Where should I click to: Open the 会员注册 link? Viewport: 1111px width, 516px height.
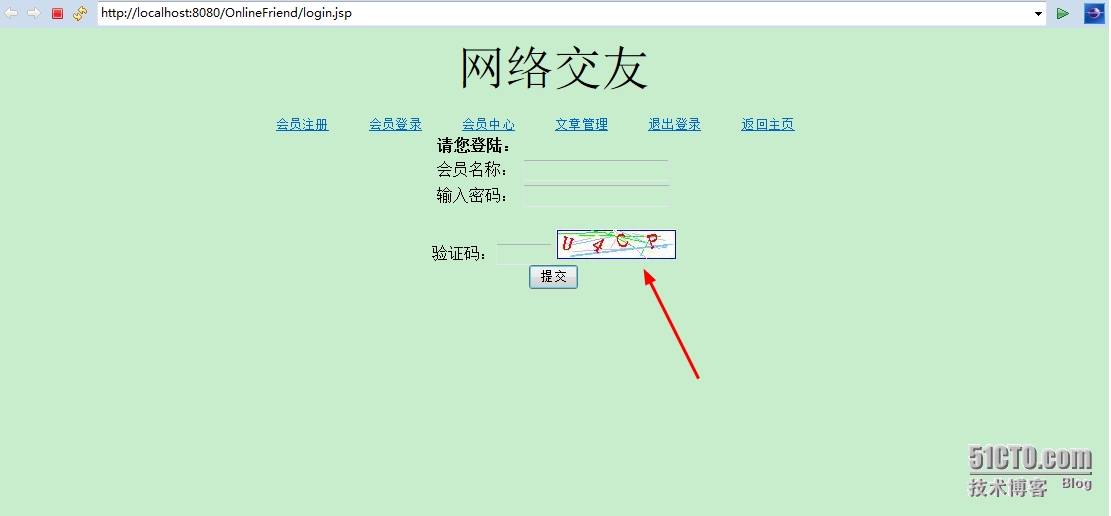click(x=303, y=125)
